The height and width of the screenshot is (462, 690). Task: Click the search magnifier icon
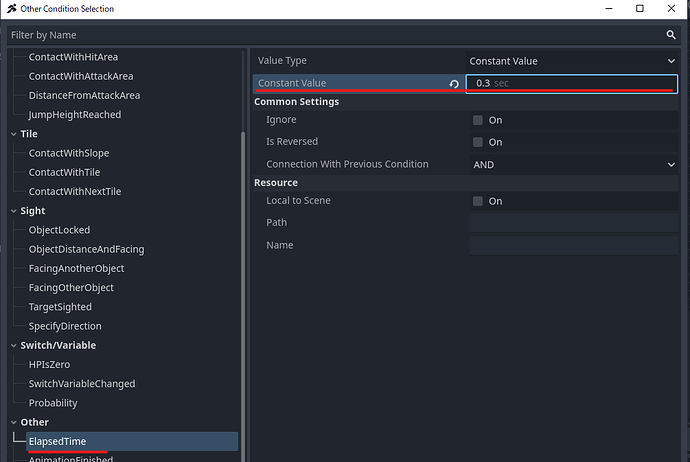(671, 34)
